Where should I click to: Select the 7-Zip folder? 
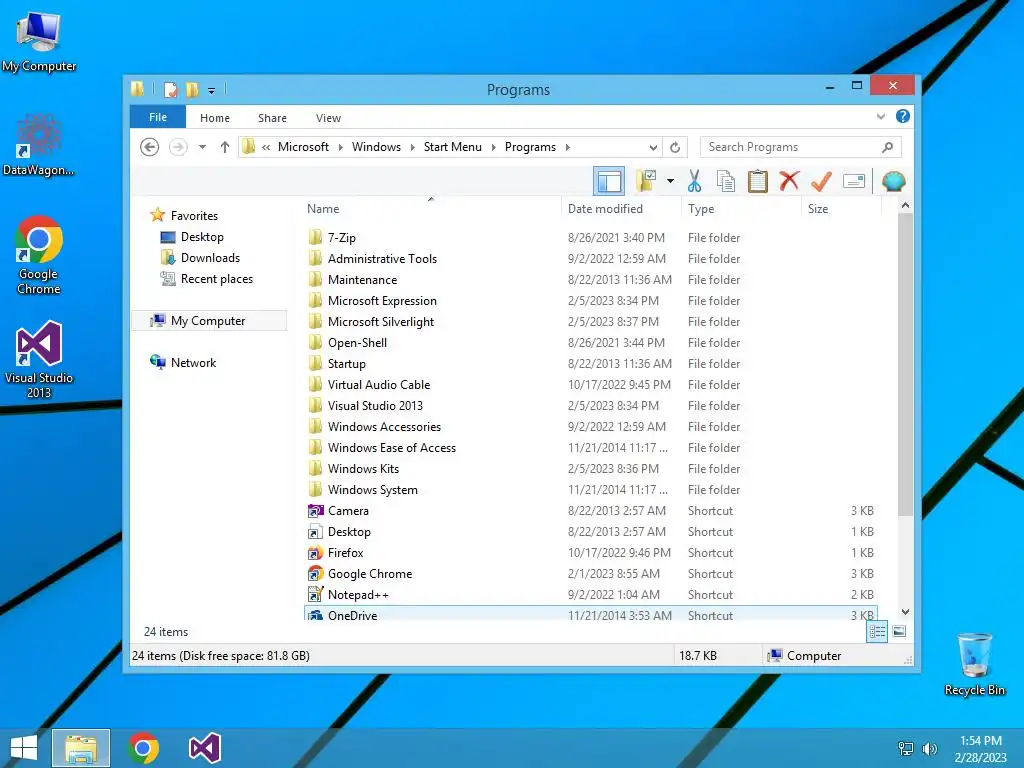point(592,238)
